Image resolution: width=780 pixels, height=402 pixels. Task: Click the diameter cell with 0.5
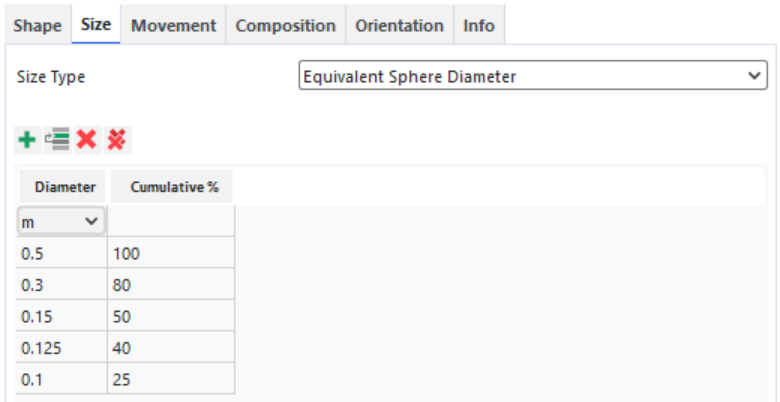(61, 253)
